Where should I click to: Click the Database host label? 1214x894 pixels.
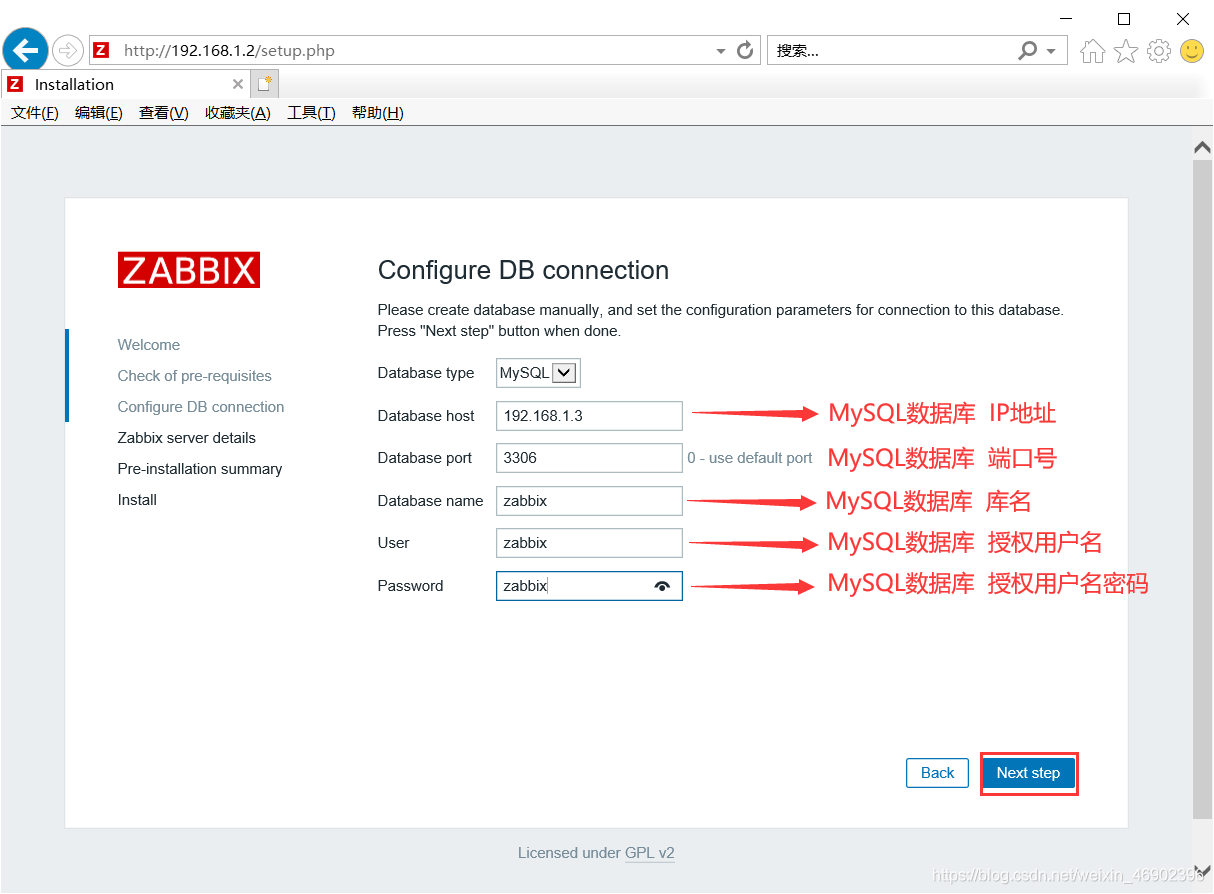click(x=426, y=416)
